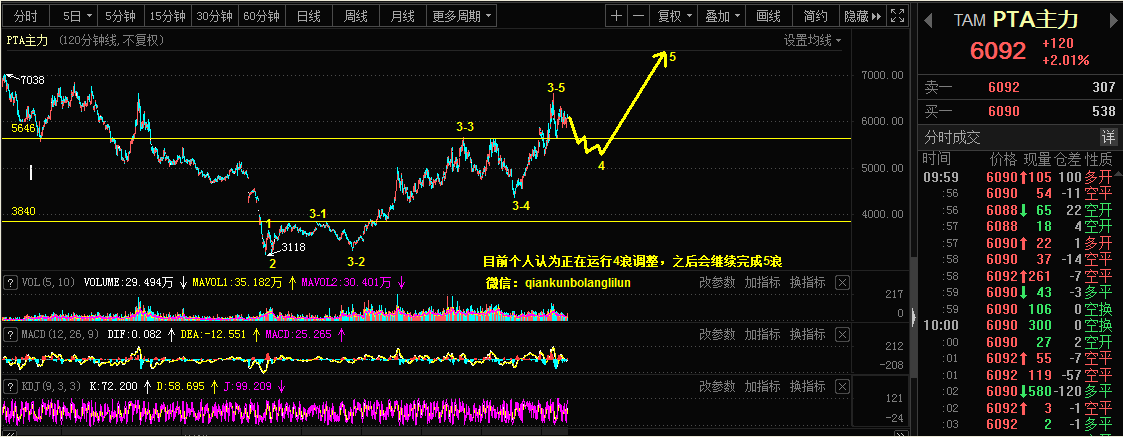This screenshot has width=1123, height=437.
Task: Enter fullscreen chart view icon
Action: [x=898, y=16]
